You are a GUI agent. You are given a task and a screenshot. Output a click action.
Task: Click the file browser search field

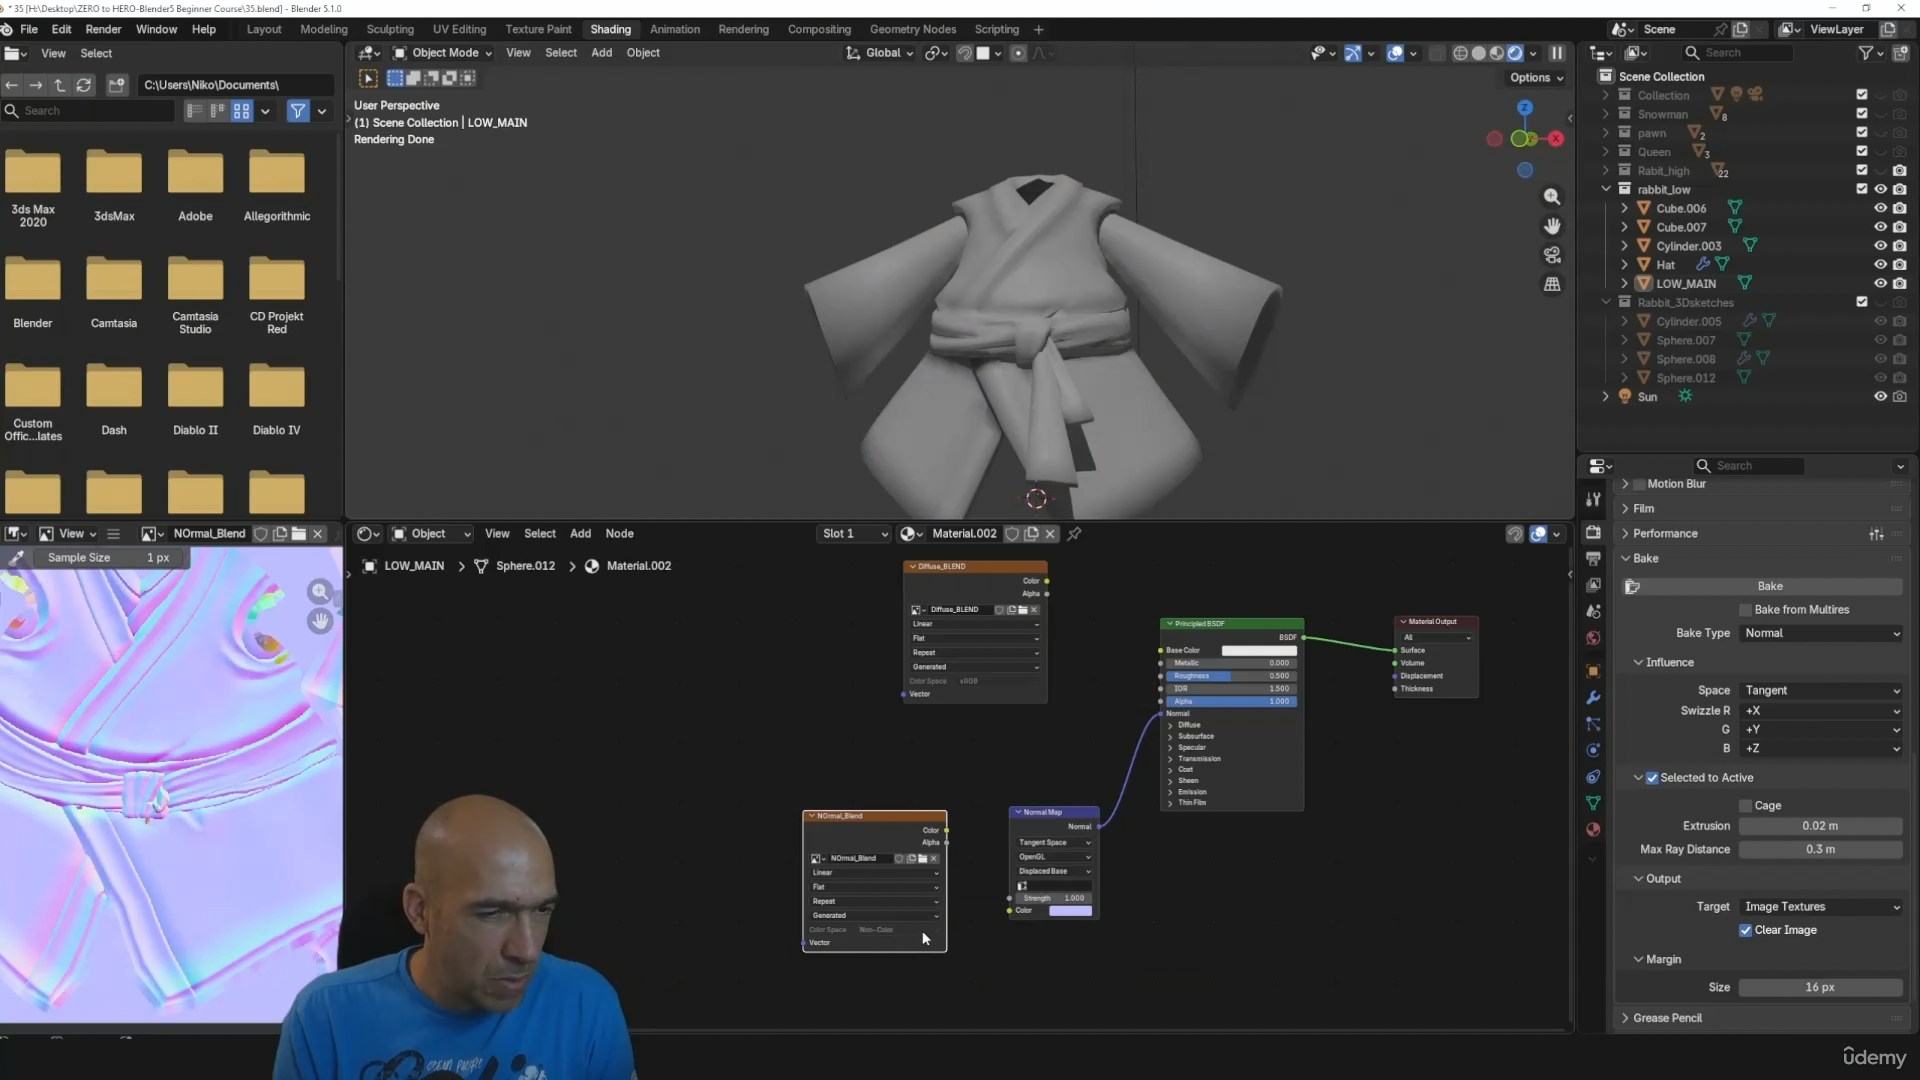88,111
